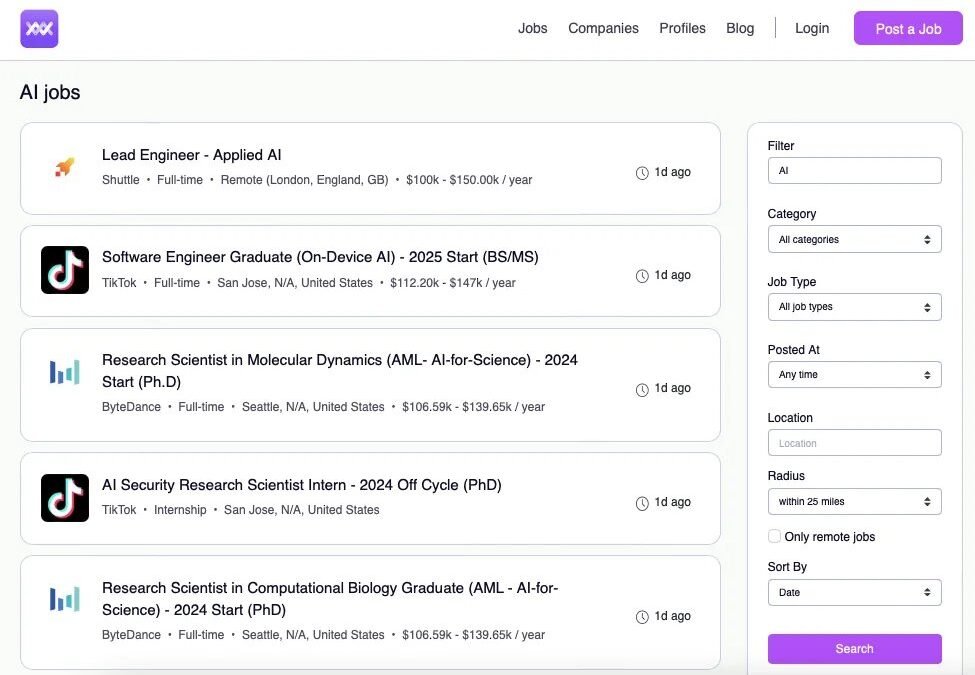Click Remote (London, England, GB) location text
The height and width of the screenshot is (675, 975).
[304, 180]
